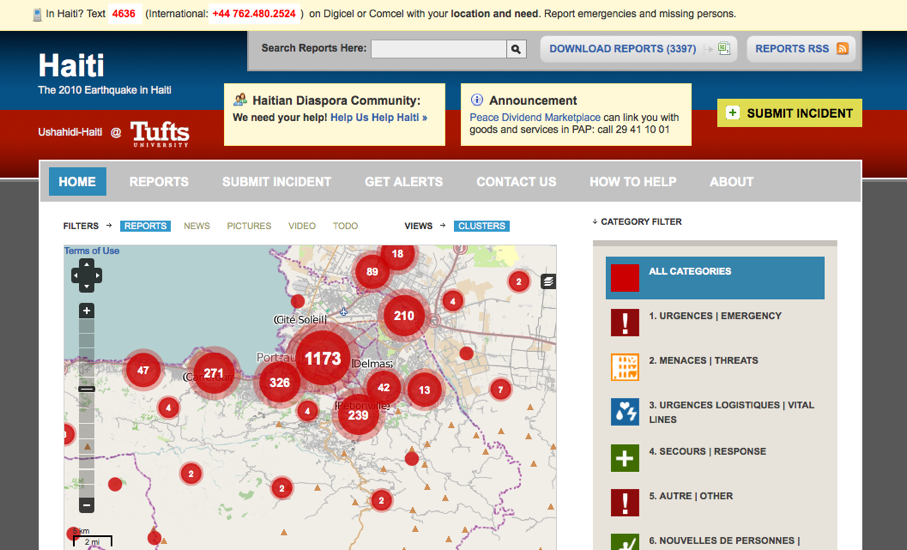
Task: Click the Reports RSS button text
Action: pyautogui.click(x=792, y=49)
